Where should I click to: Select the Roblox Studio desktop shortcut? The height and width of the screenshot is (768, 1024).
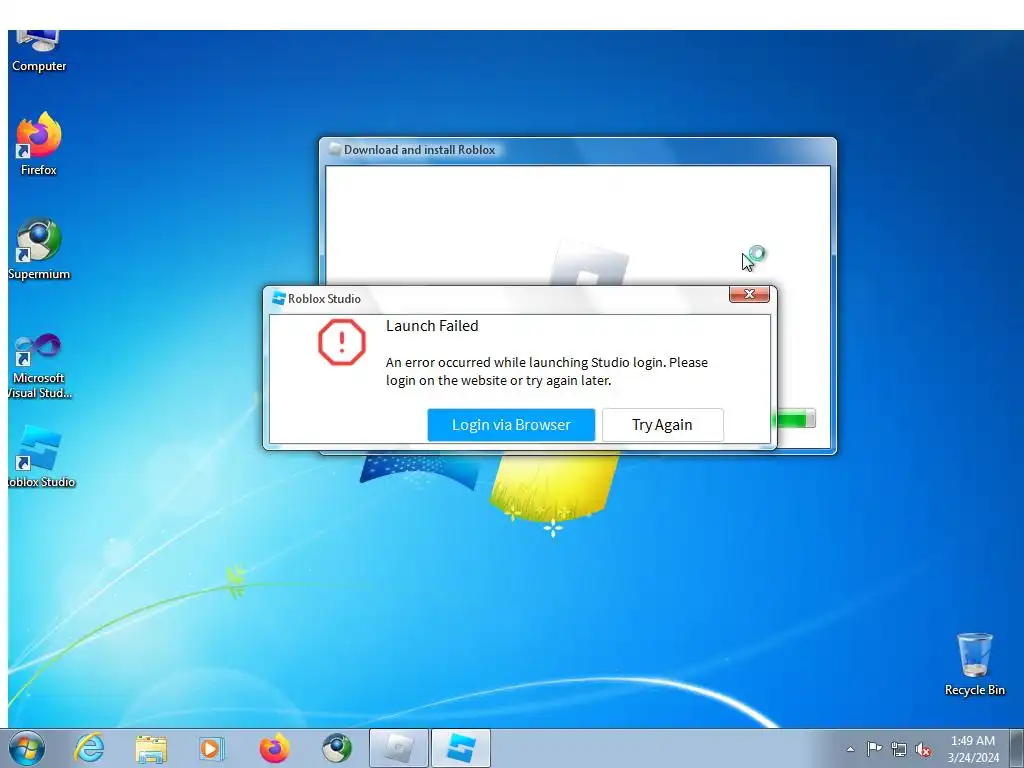point(40,456)
